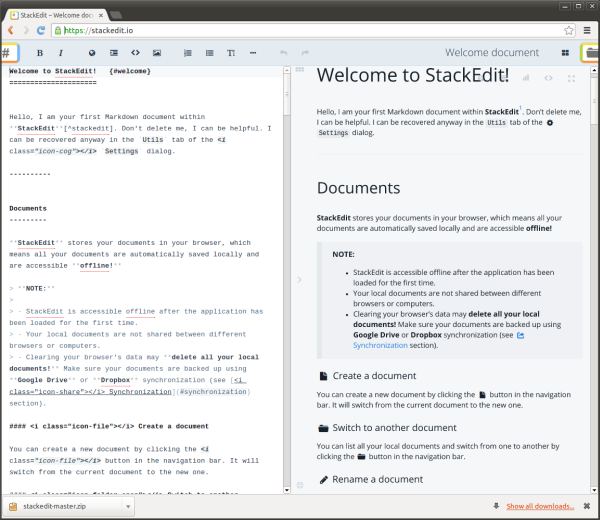Screen dimensions: 600x520
Task: Redo the last edit
Action: pyautogui.click(x=305, y=53)
